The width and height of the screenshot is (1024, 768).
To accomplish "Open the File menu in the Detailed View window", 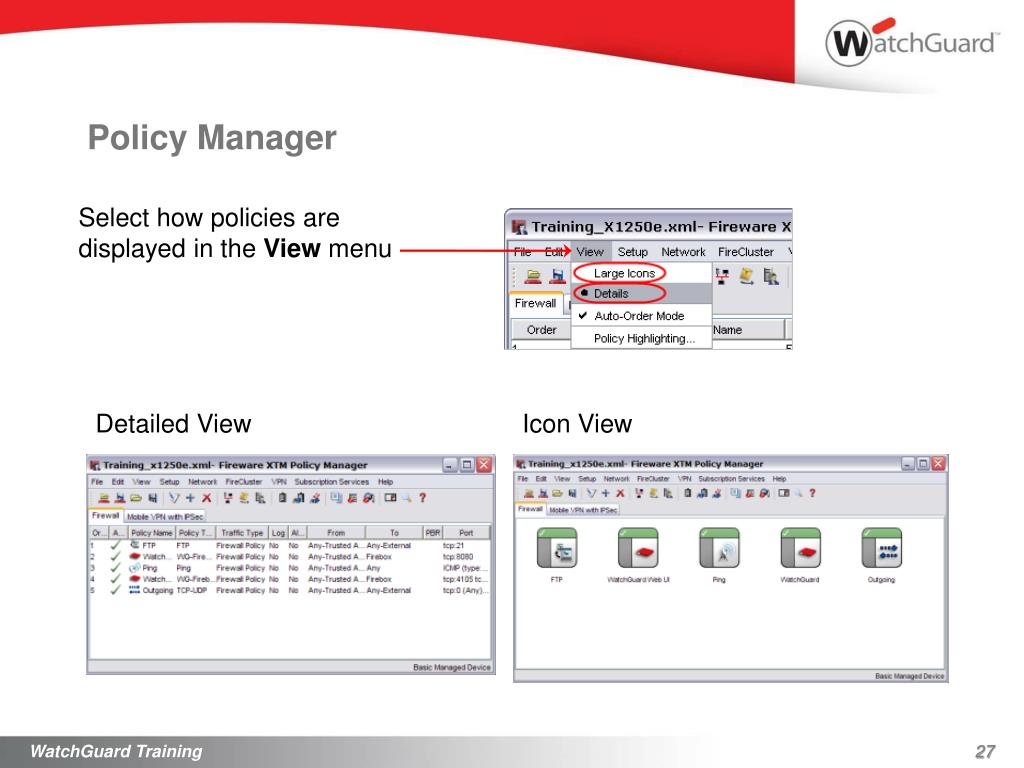I will 97,482.
